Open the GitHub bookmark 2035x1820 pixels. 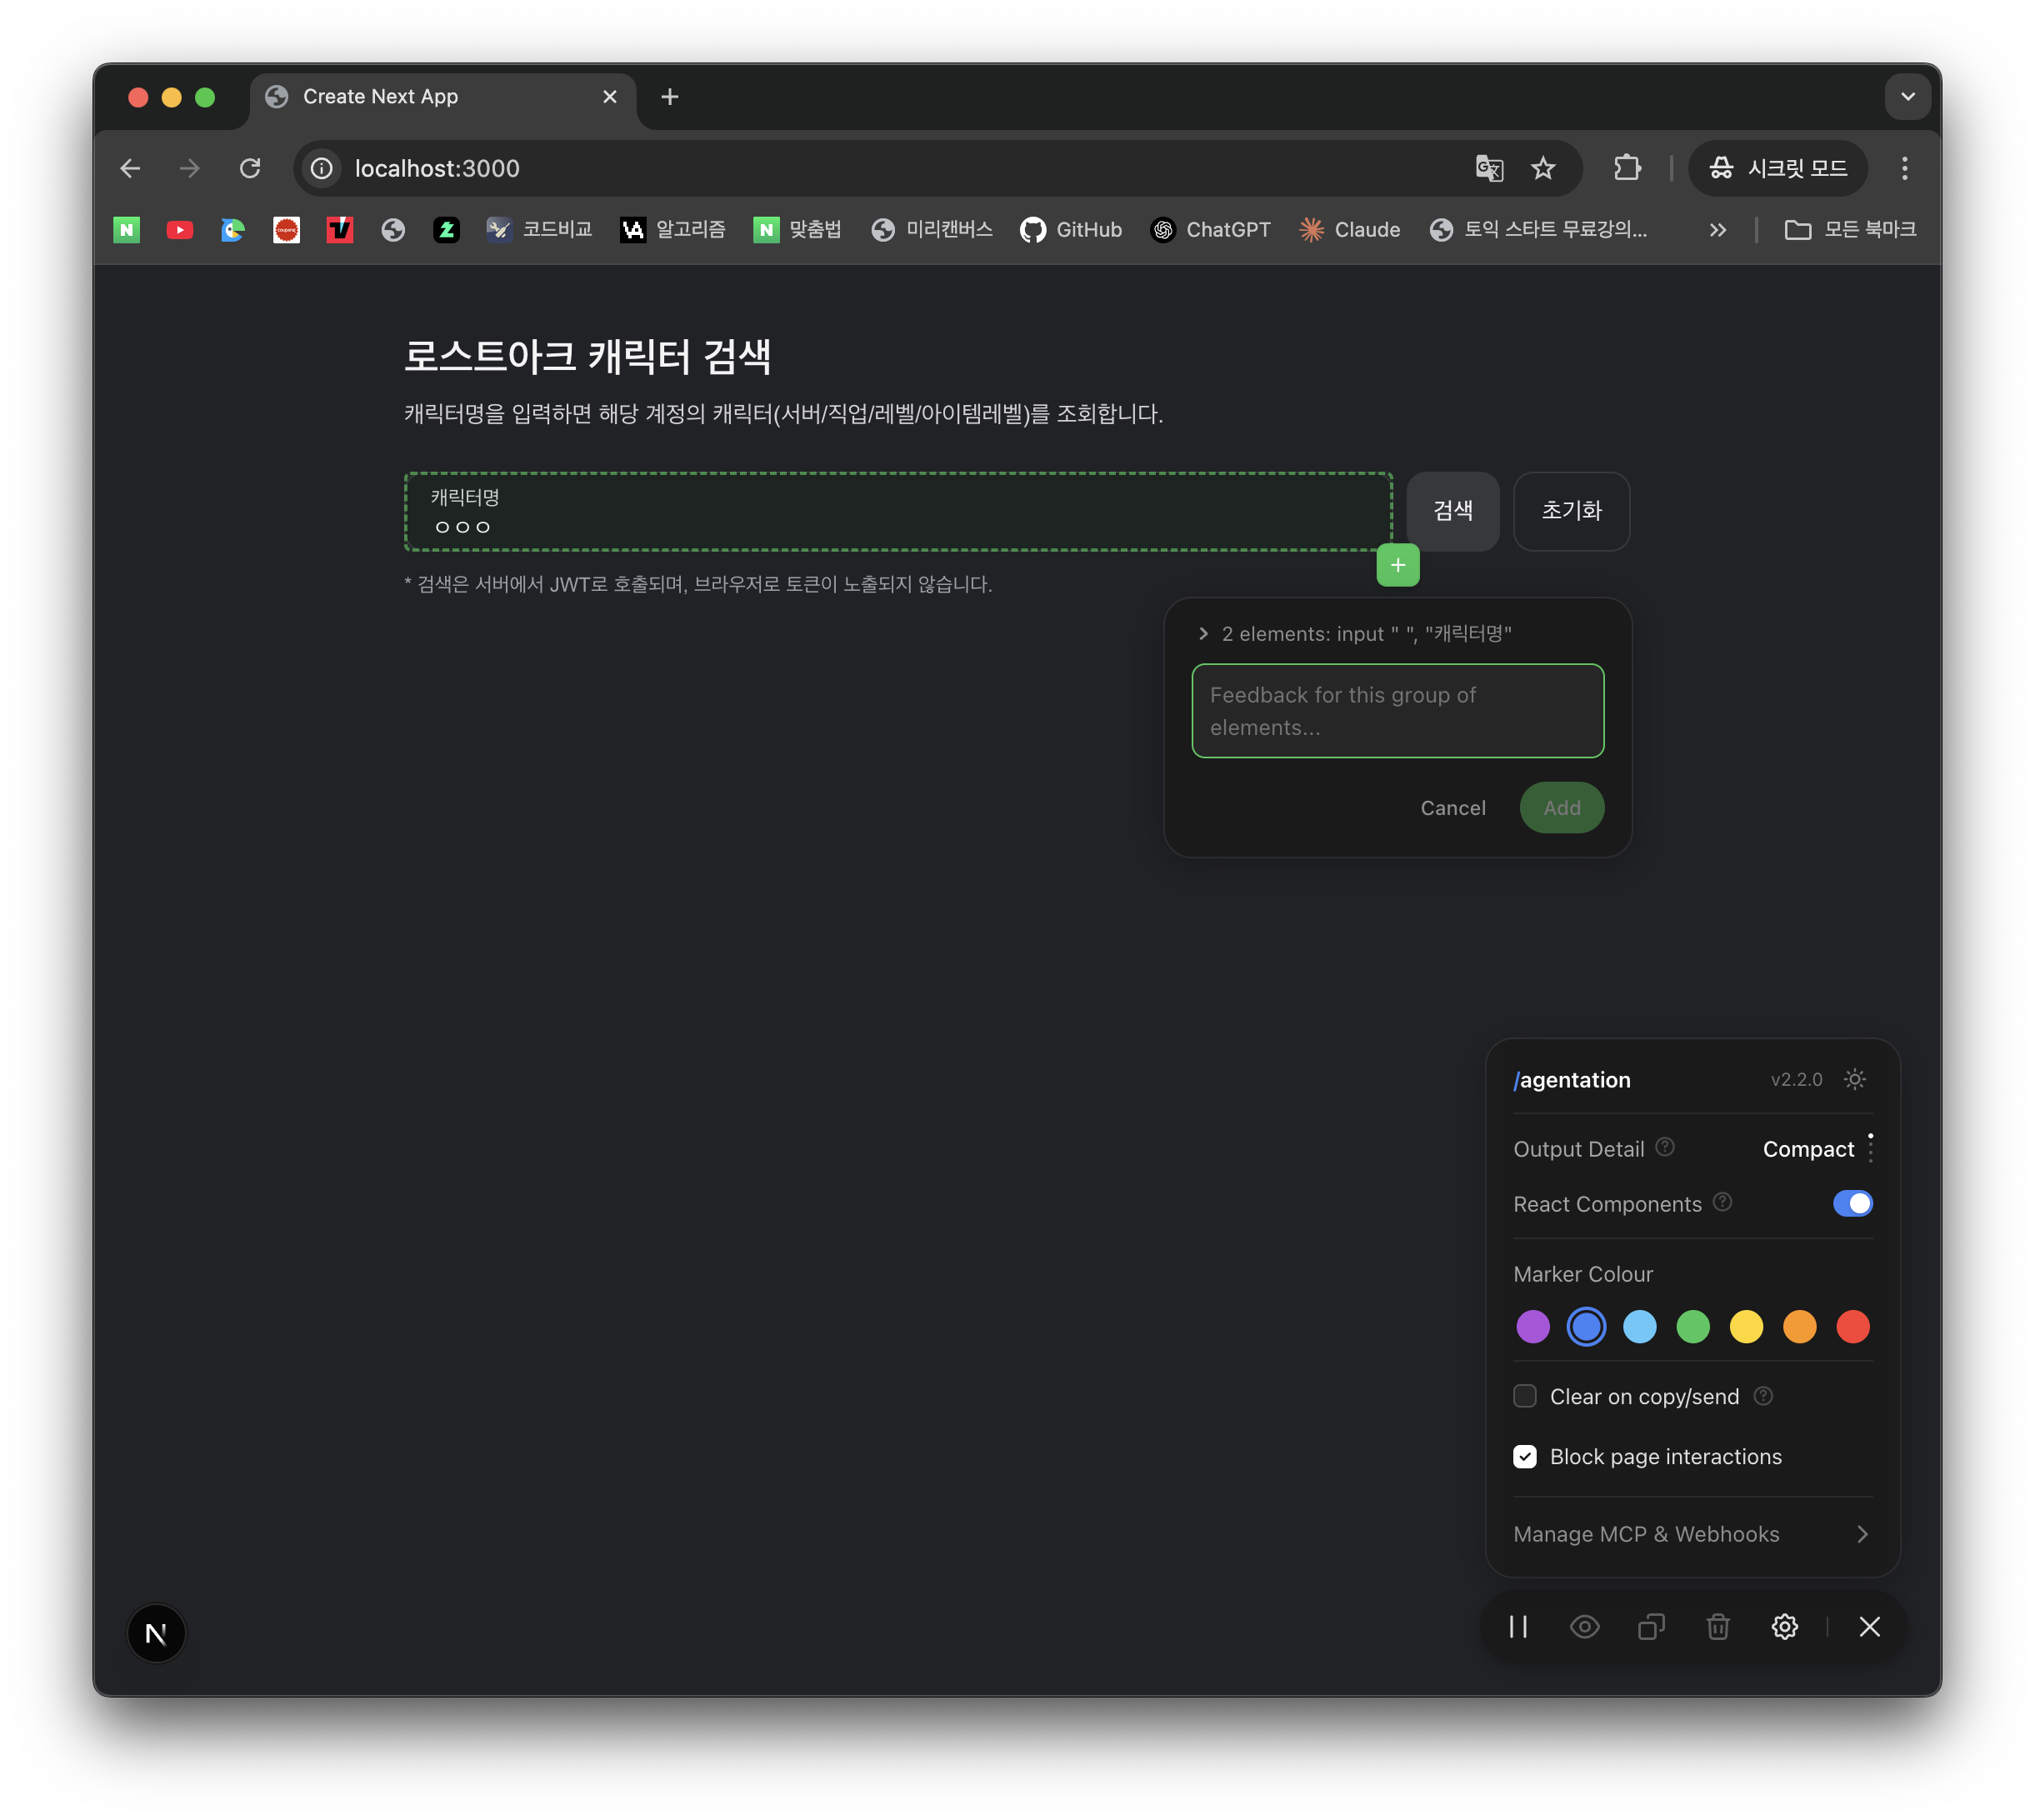[1071, 230]
